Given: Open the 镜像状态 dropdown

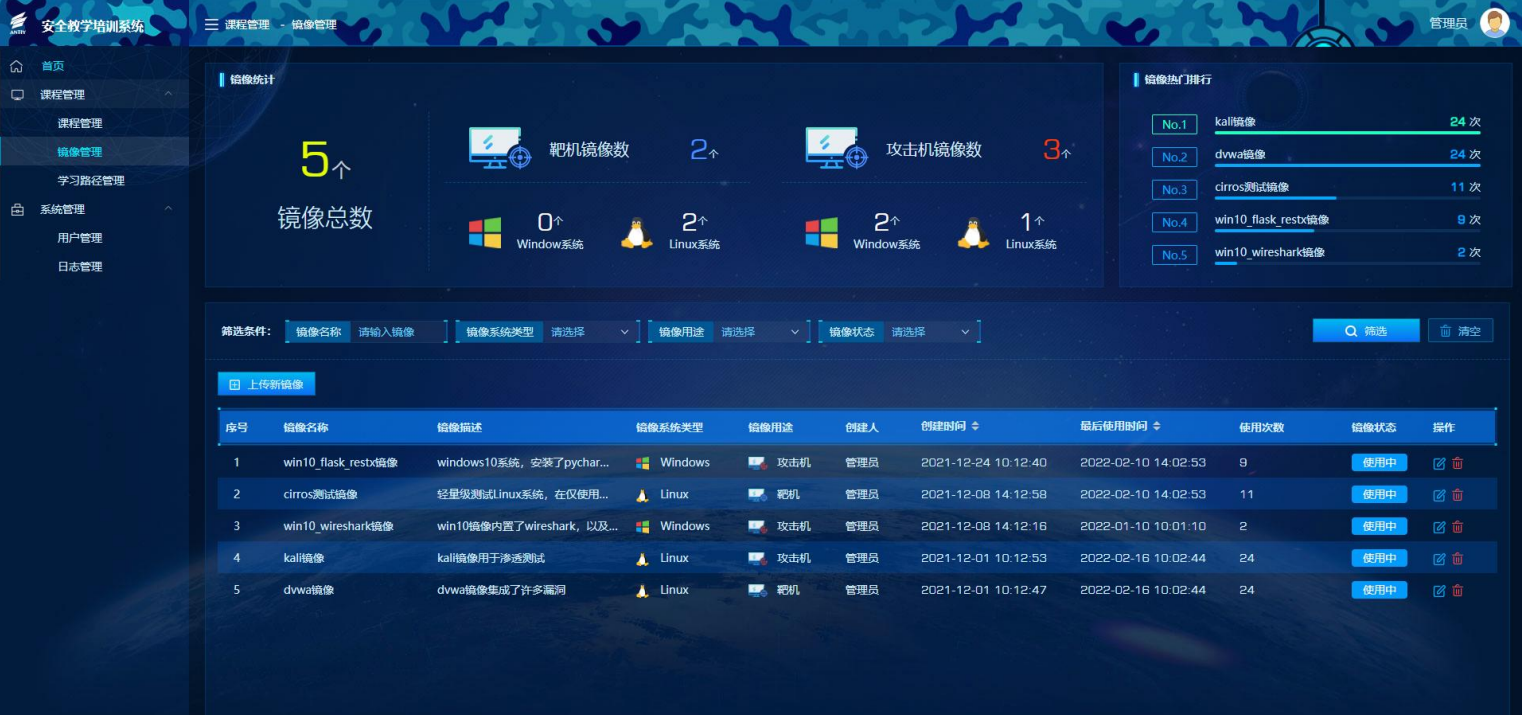Looking at the screenshot, I should point(930,330).
